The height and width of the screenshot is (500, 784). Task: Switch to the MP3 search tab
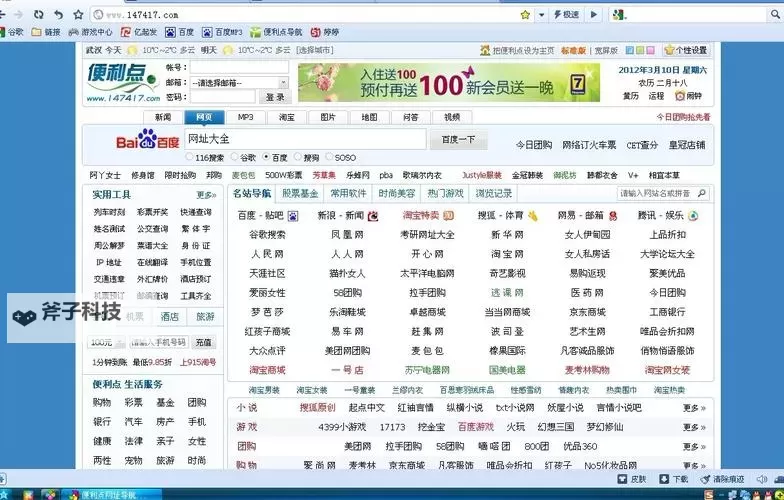point(246,117)
